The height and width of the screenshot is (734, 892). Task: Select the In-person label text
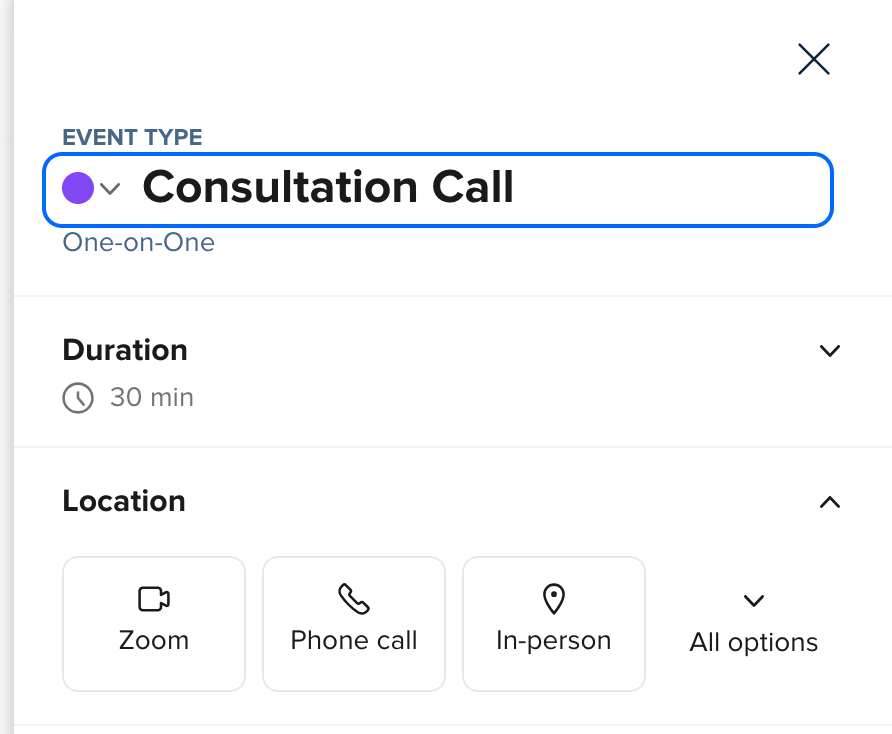pyautogui.click(x=553, y=640)
